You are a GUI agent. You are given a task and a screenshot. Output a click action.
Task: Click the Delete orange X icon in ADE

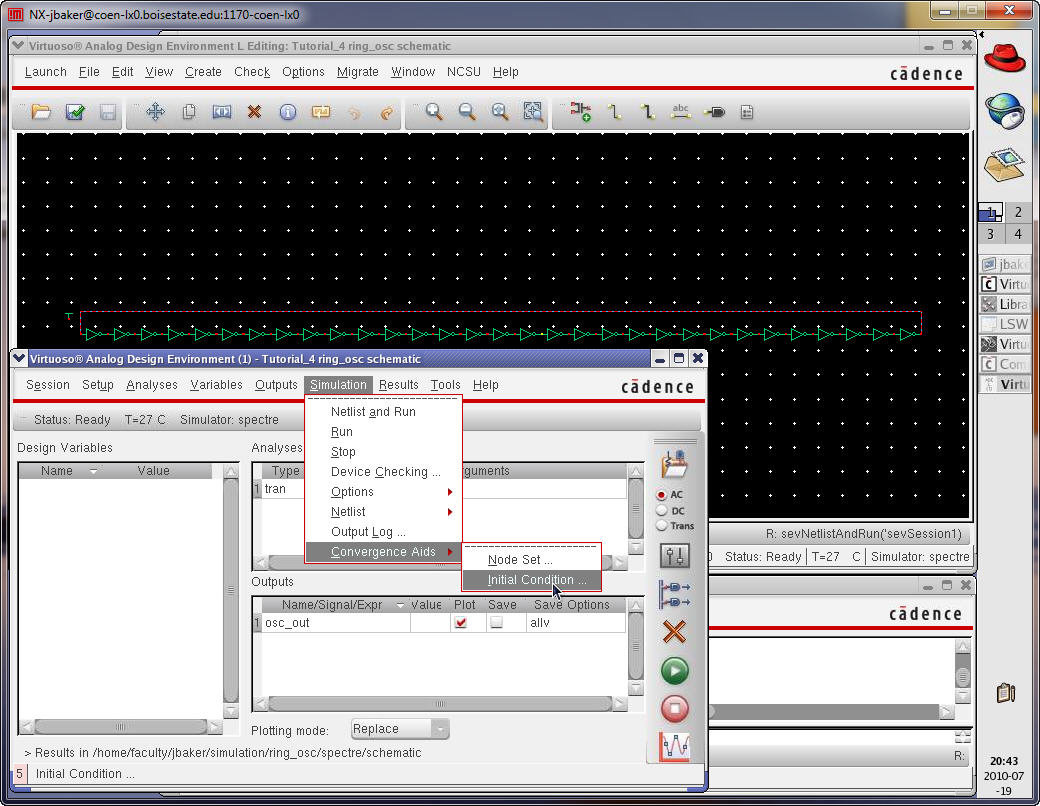click(x=675, y=632)
